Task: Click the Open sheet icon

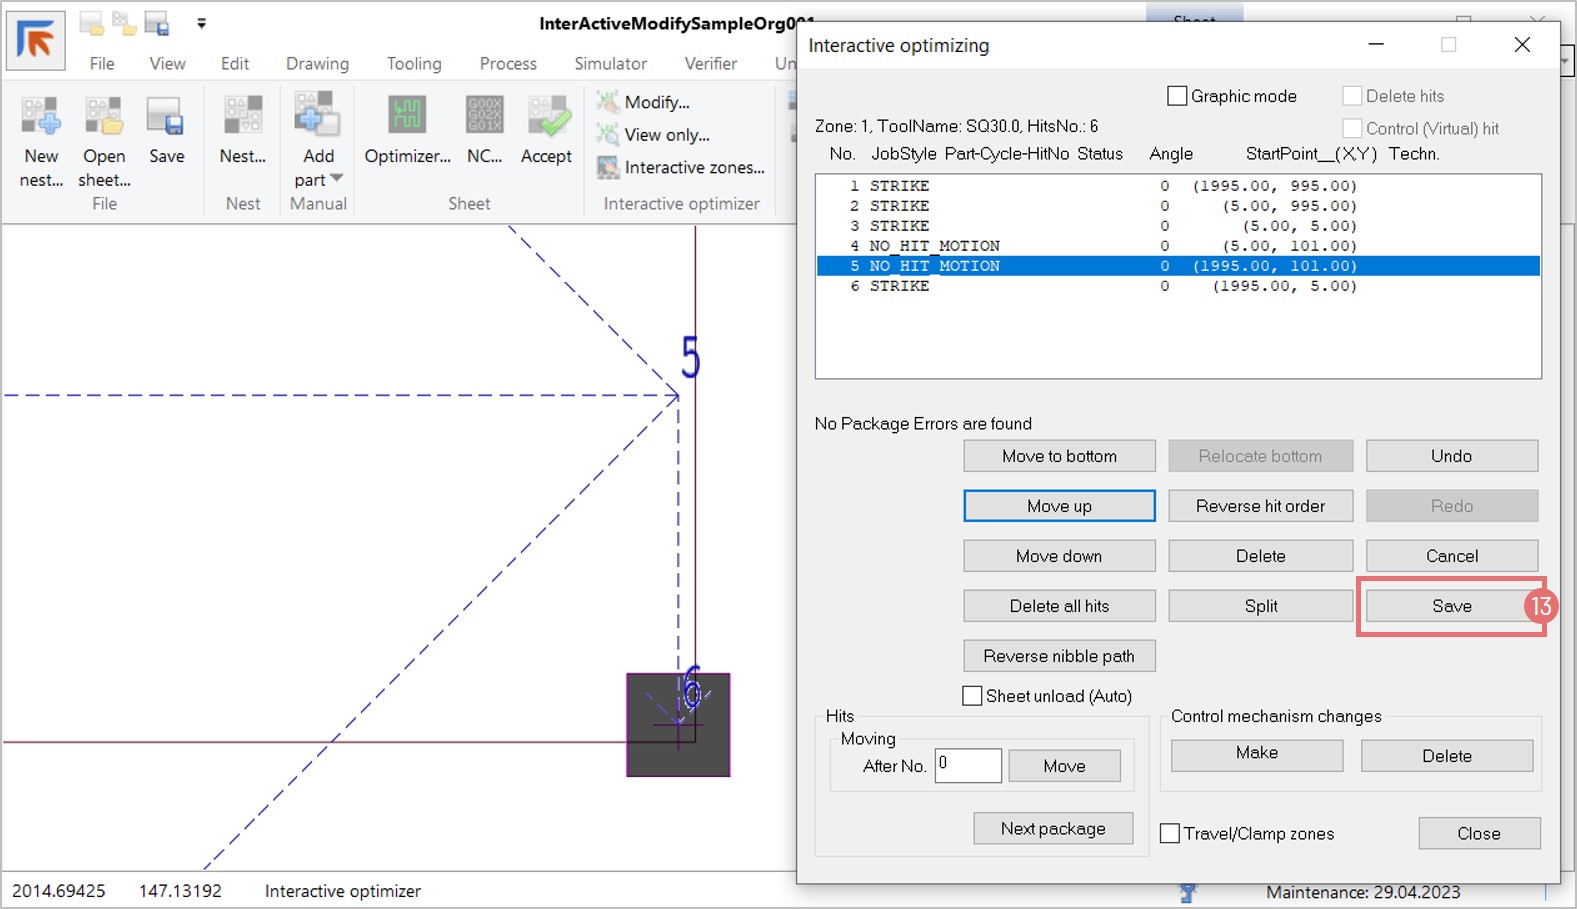Action: click(x=103, y=118)
